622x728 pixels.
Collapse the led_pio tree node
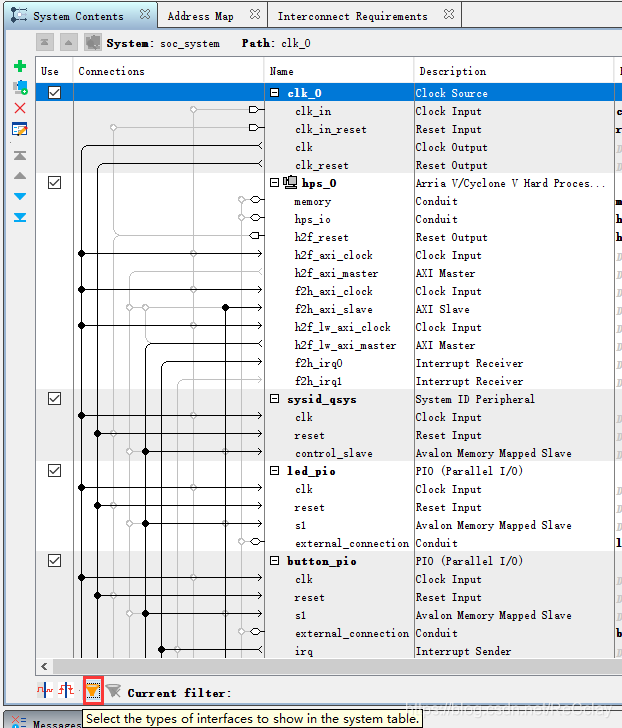point(275,470)
